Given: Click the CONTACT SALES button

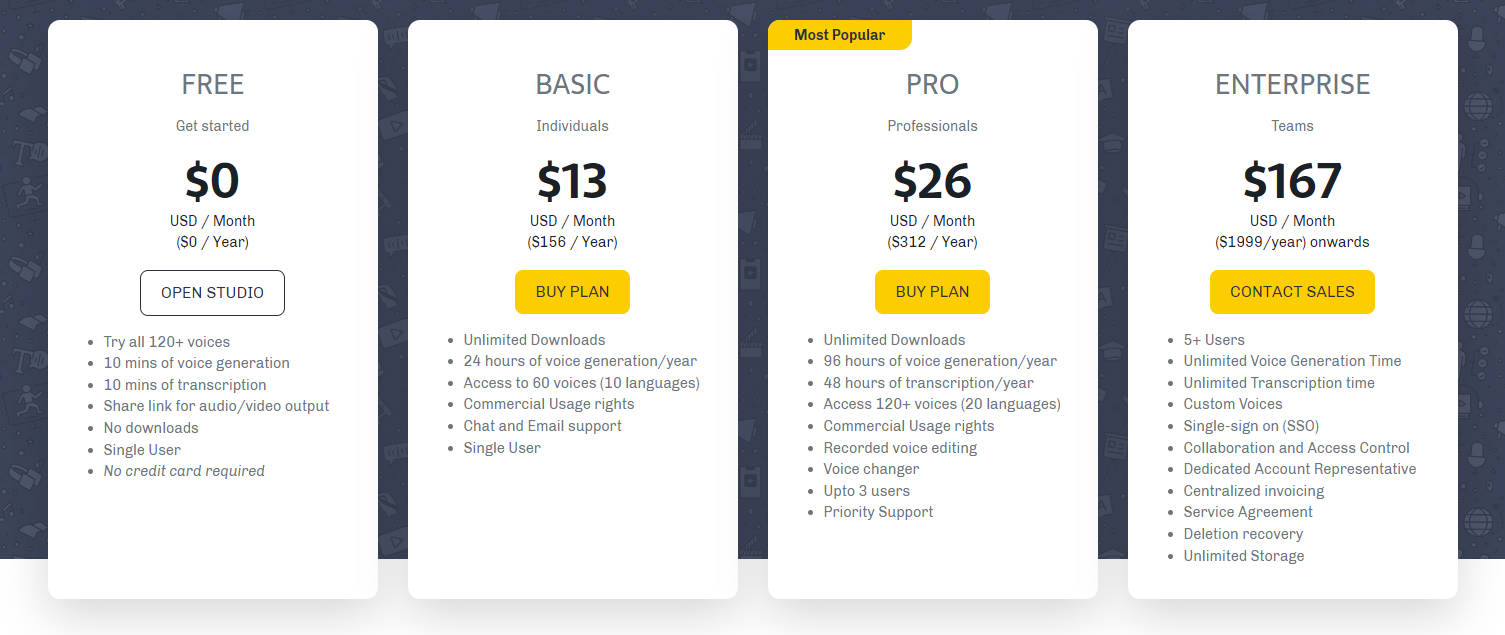Looking at the screenshot, I should pos(1292,292).
